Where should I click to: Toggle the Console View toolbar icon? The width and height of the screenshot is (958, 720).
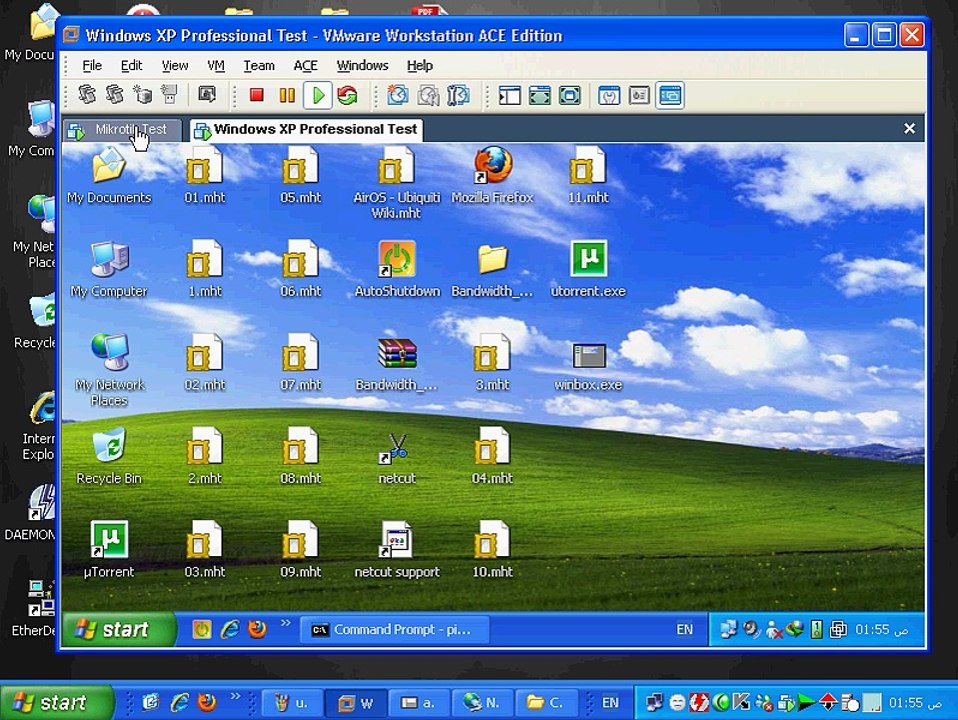[670, 95]
